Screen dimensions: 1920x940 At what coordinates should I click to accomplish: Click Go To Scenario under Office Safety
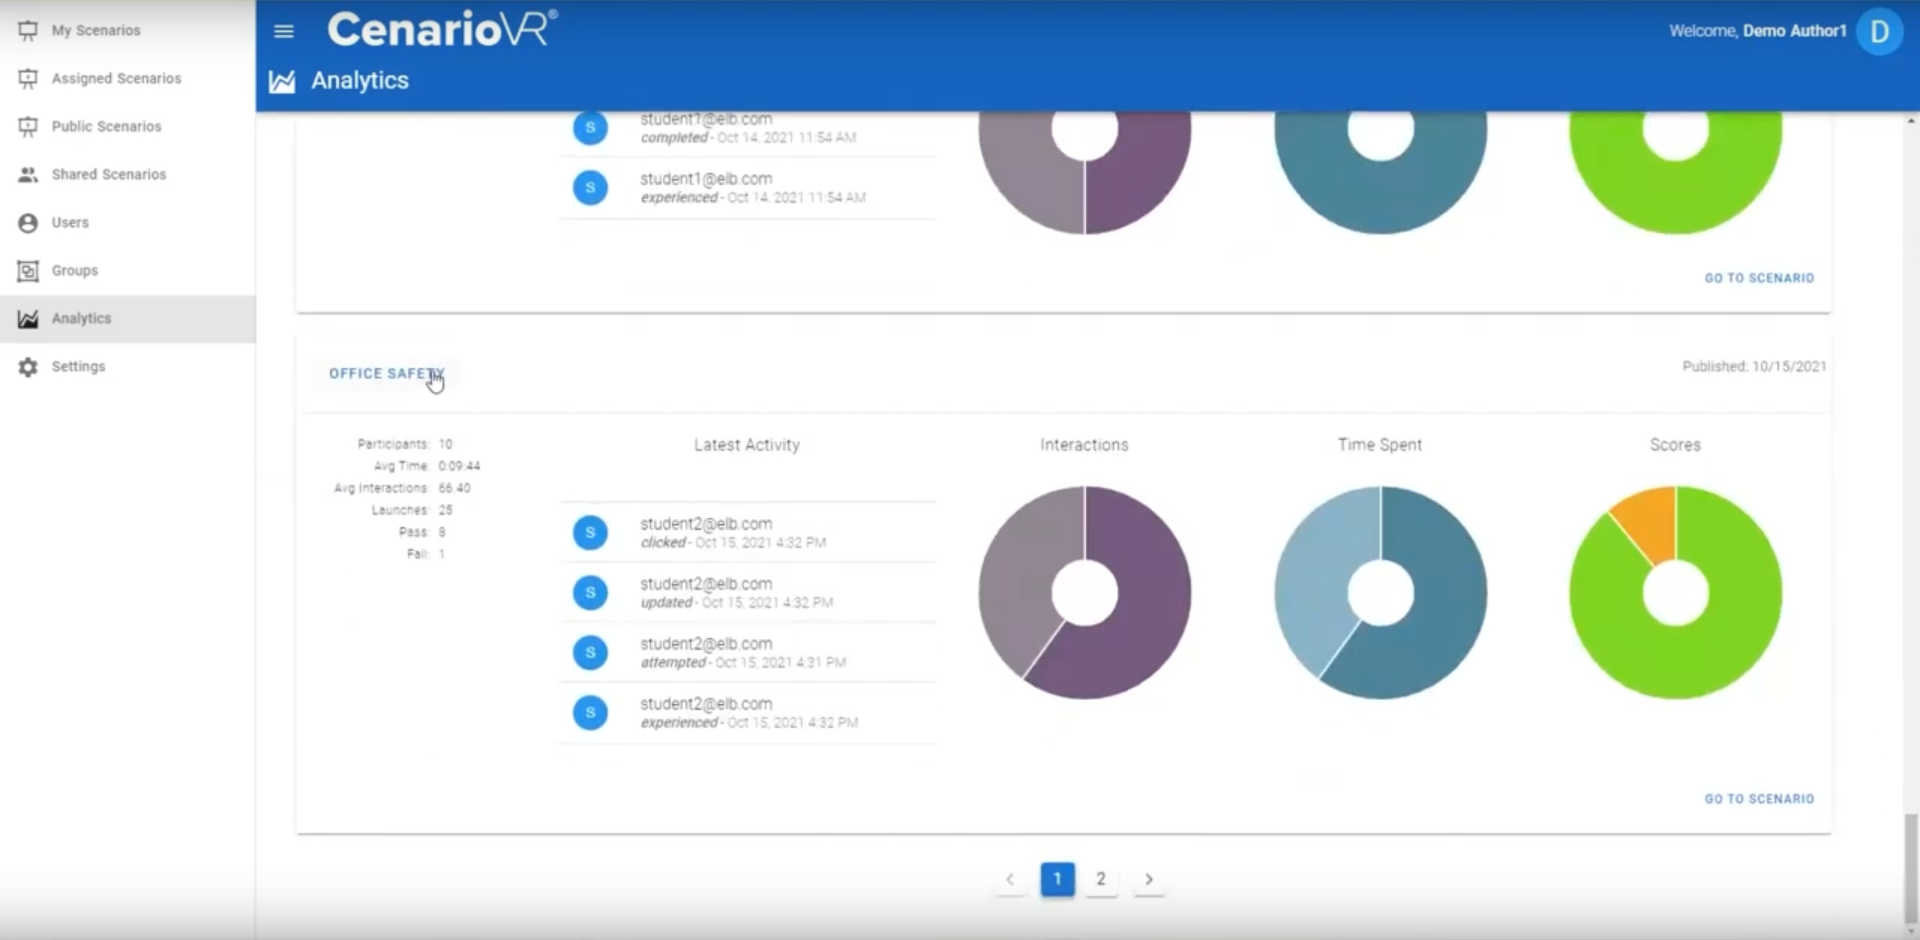pos(1759,799)
